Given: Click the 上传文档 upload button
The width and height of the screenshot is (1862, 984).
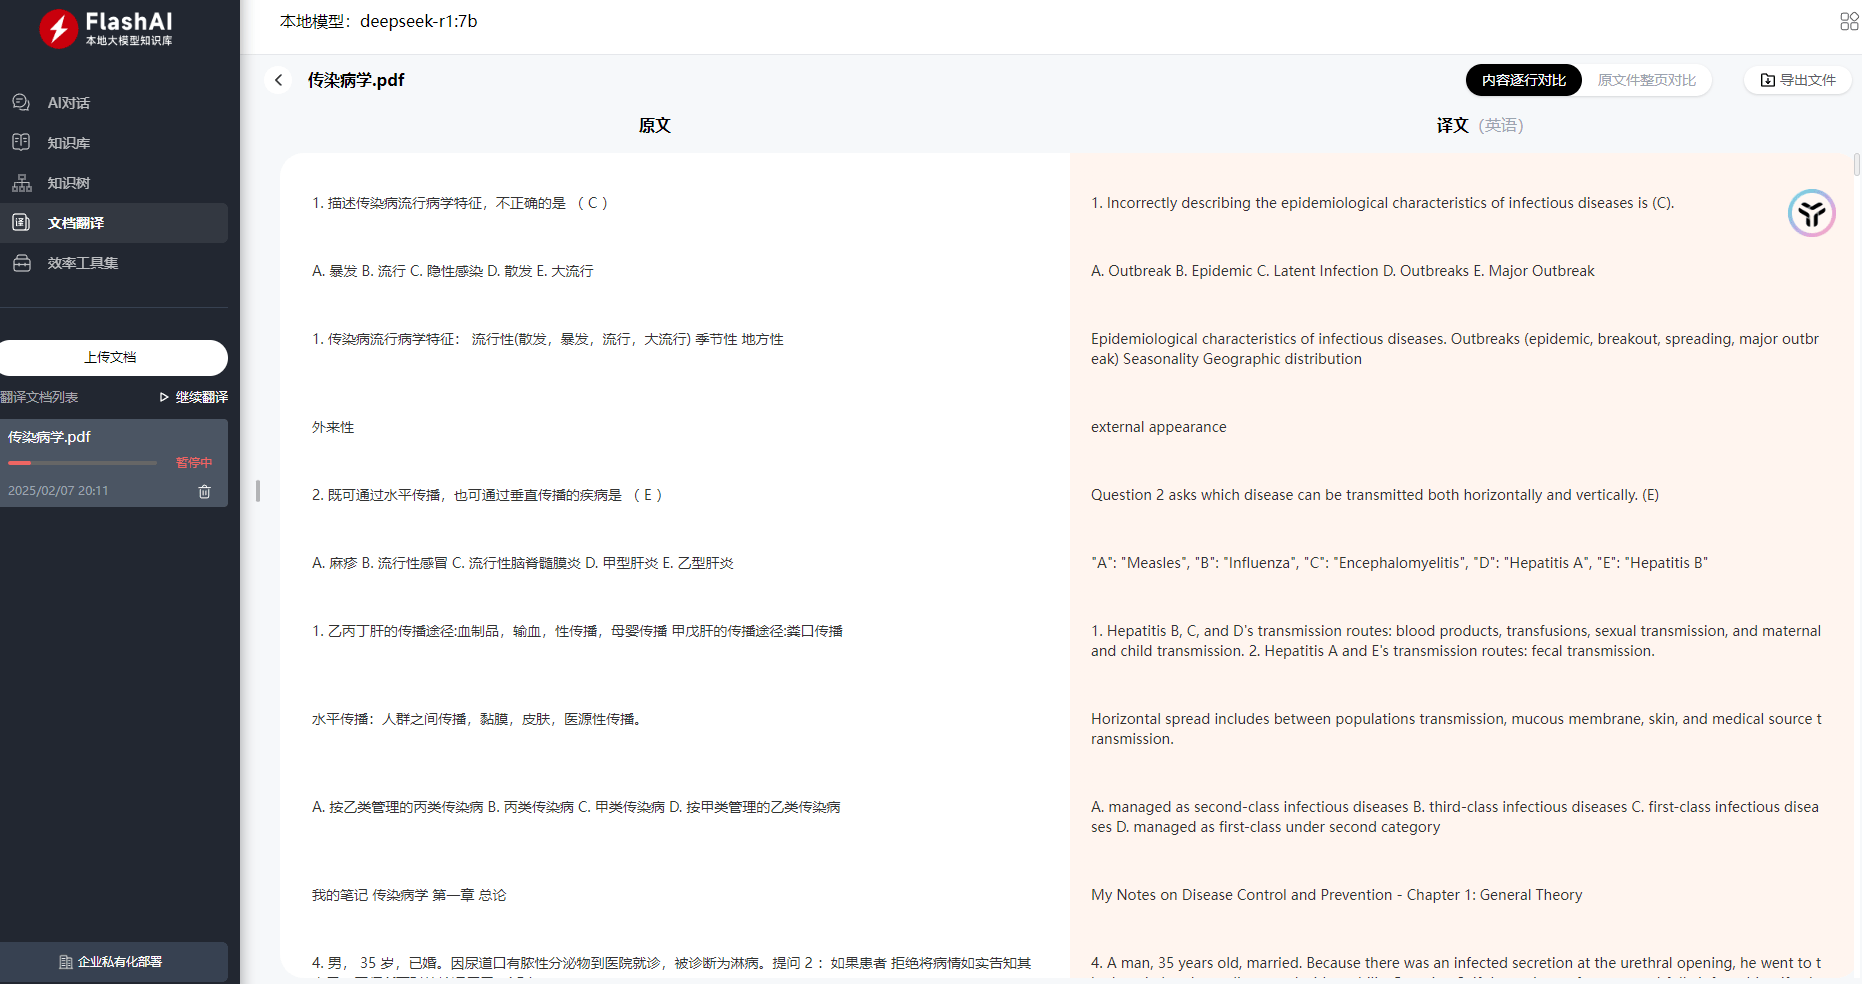Looking at the screenshot, I should coord(113,357).
